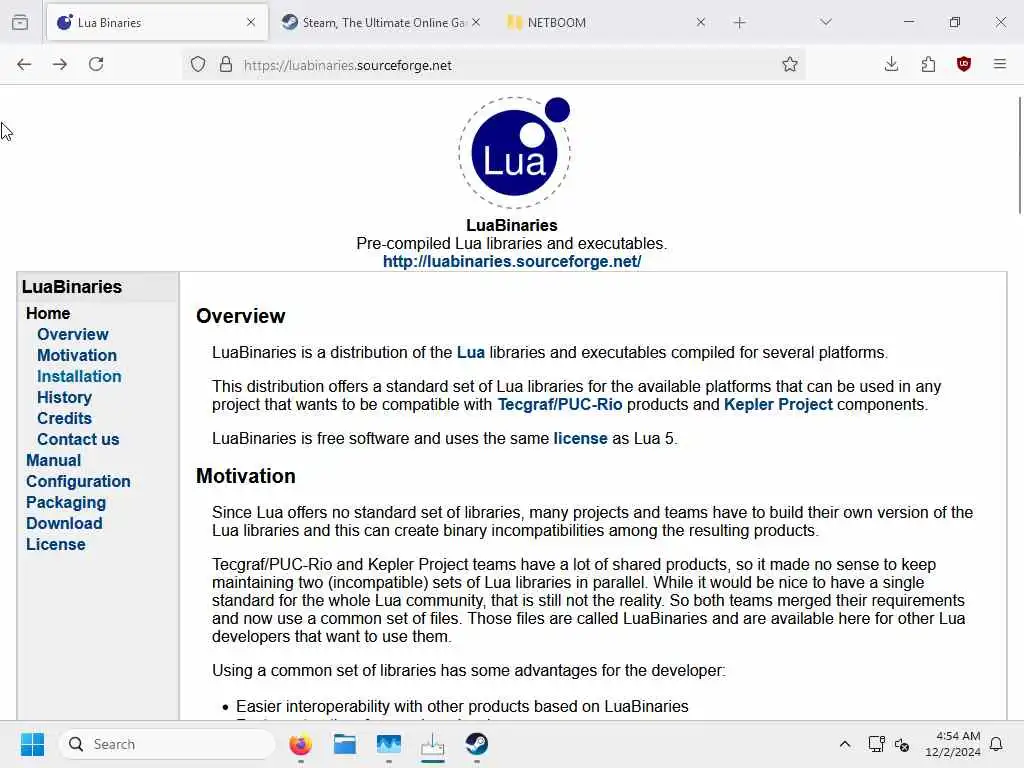This screenshot has width=1024, height=768.
Task: Follow the Lua link in Overview
Action: click(470, 353)
